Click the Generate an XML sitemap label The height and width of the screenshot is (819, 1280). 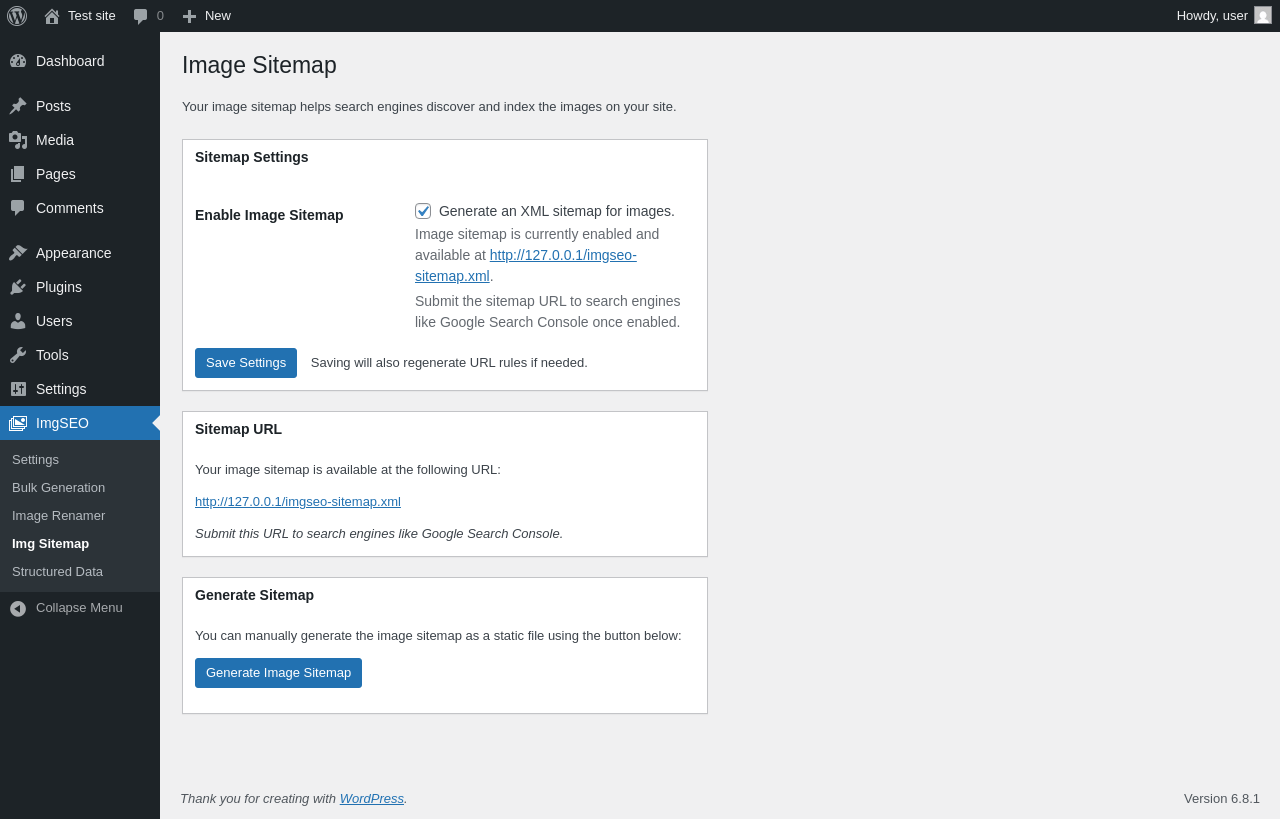pos(557,211)
